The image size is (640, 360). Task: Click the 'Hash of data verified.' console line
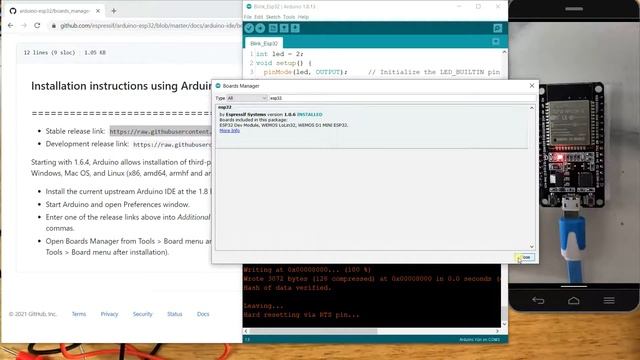click(x=287, y=288)
